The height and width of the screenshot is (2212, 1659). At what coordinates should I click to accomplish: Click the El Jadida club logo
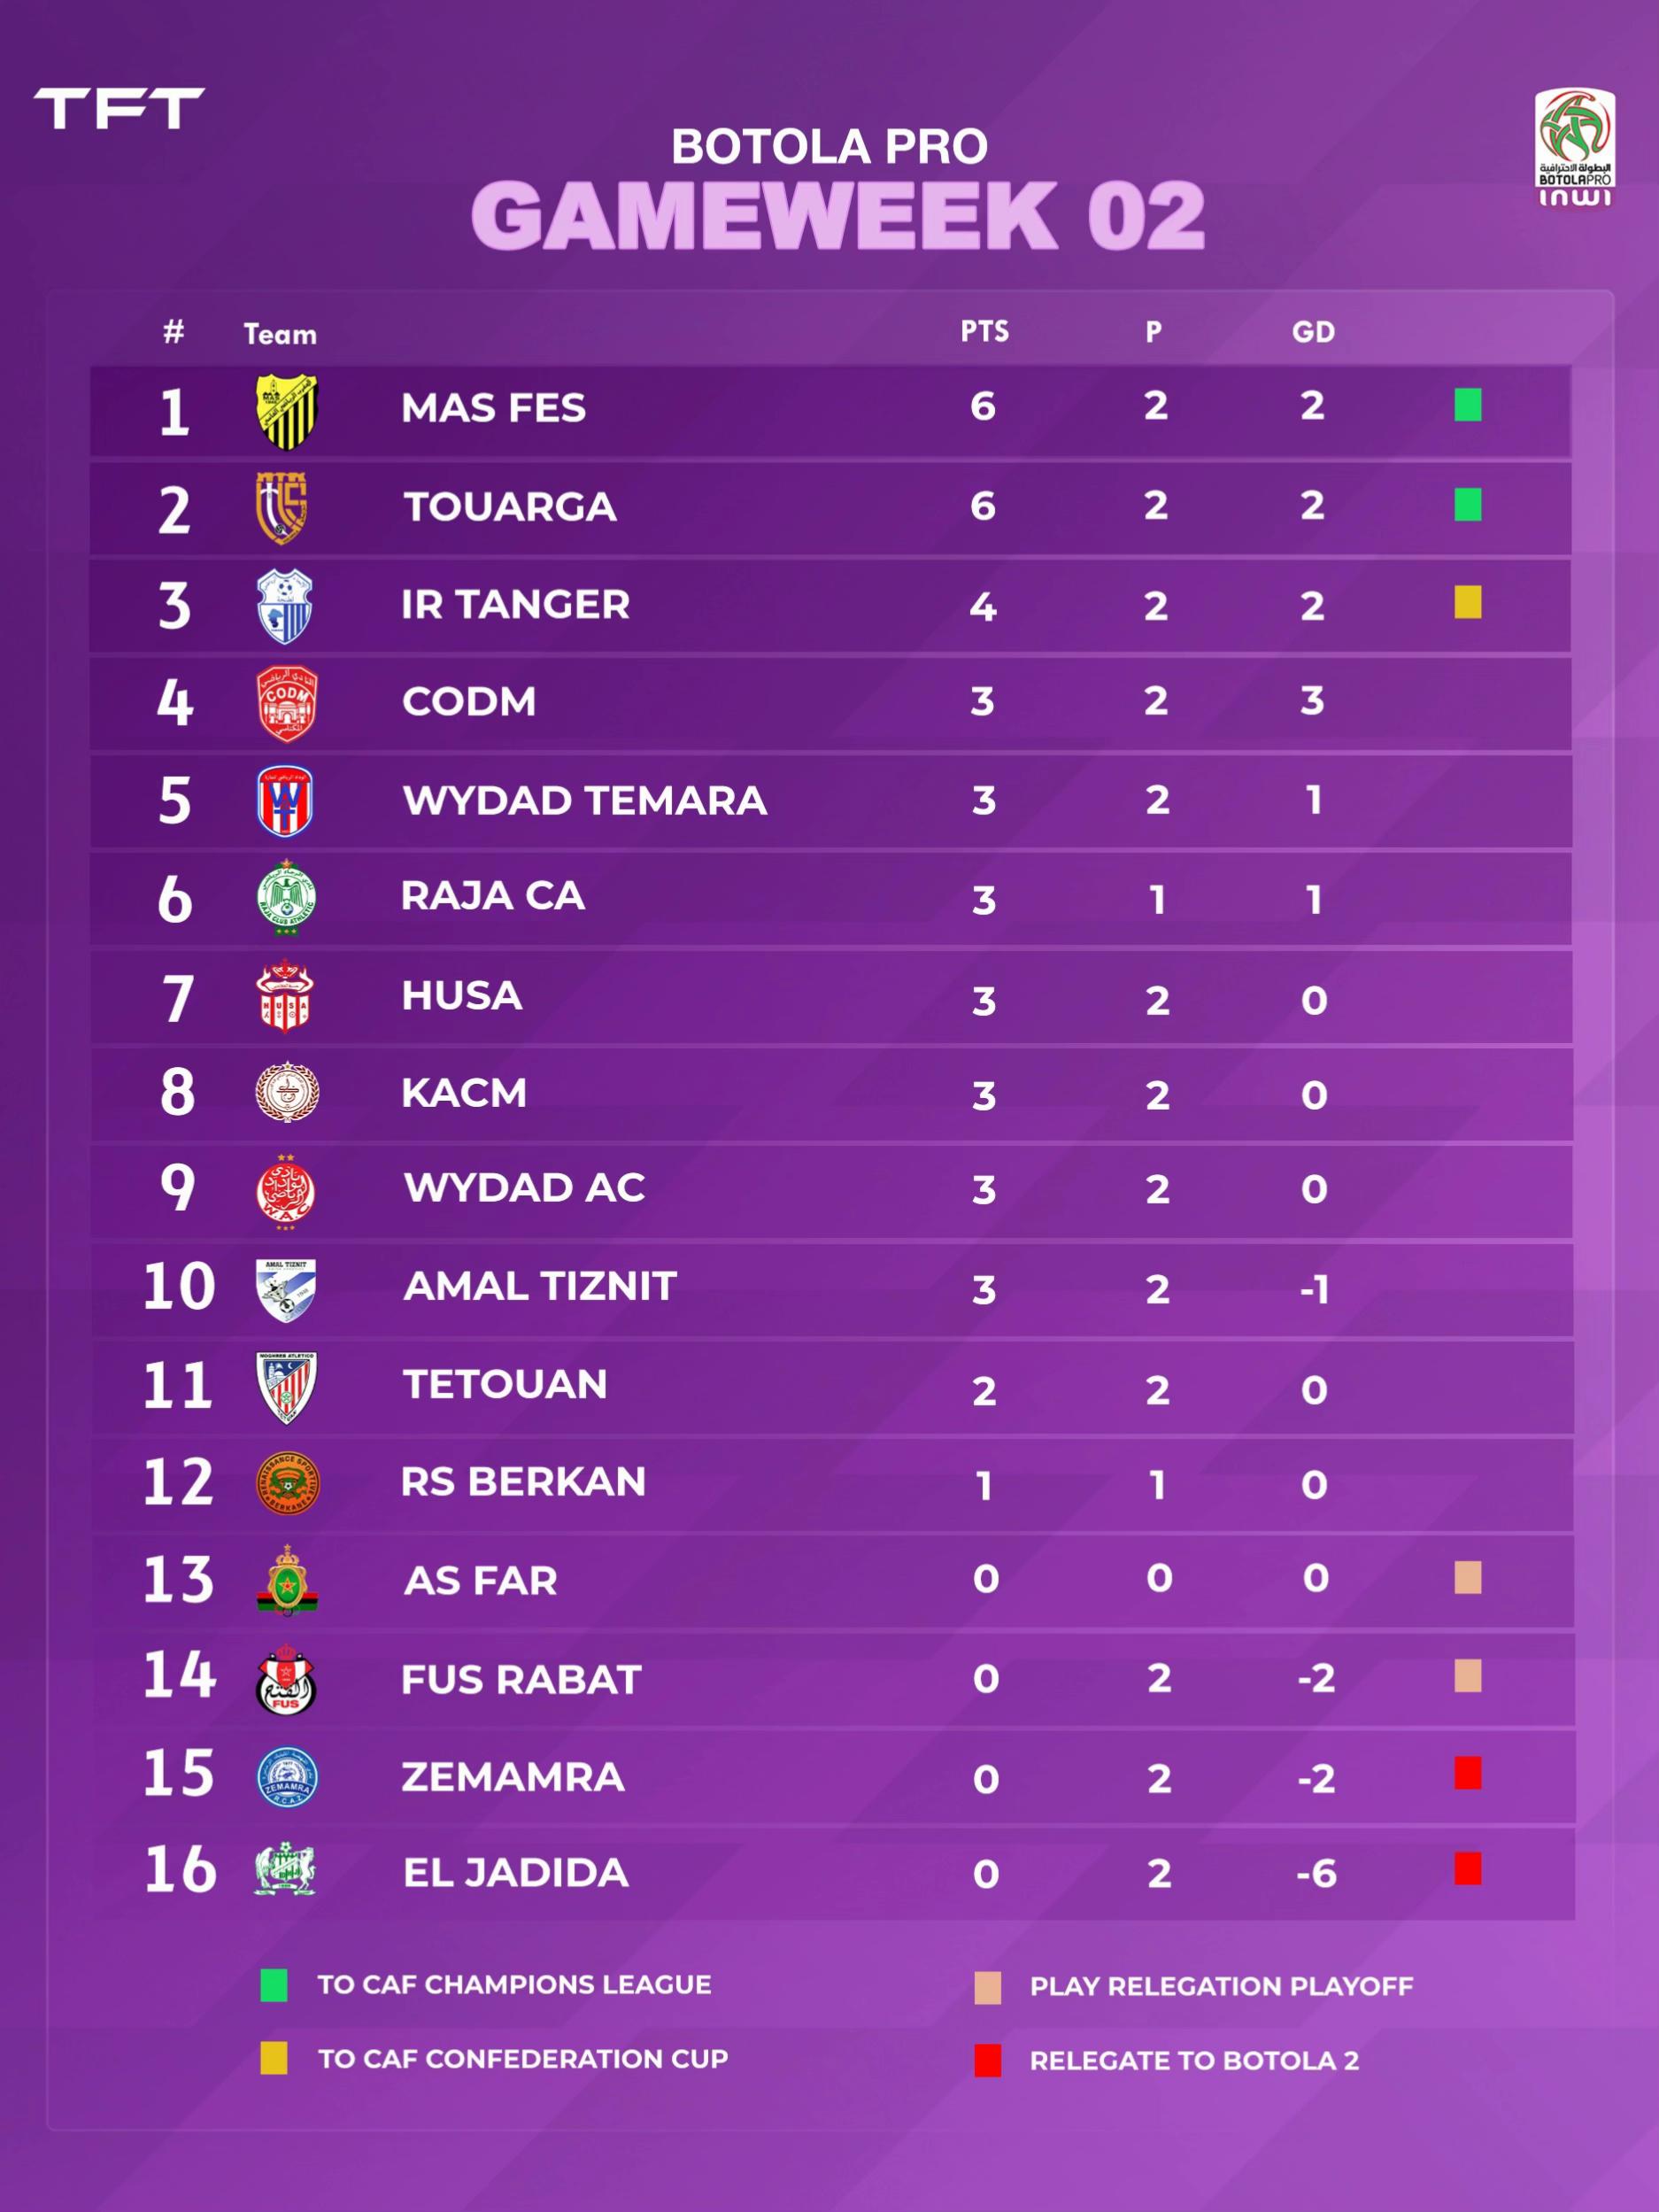(x=285, y=1869)
